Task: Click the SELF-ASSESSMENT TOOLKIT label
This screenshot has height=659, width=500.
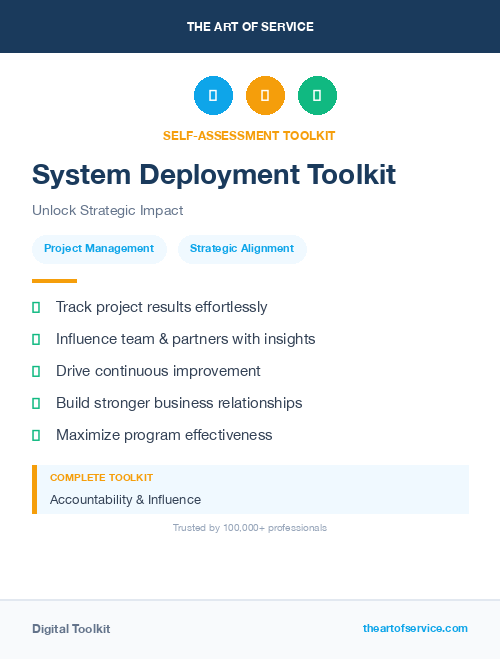Action: point(249,136)
